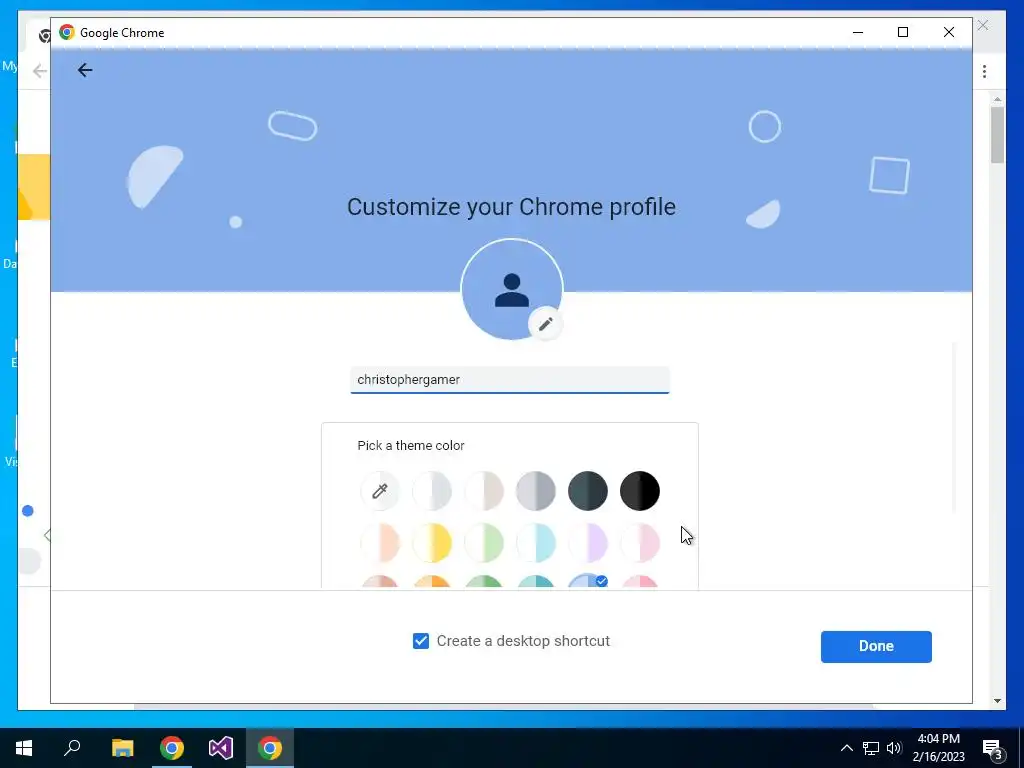
Task: Switch to second Chrome taskbar icon
Action: (x=270, y=748)
